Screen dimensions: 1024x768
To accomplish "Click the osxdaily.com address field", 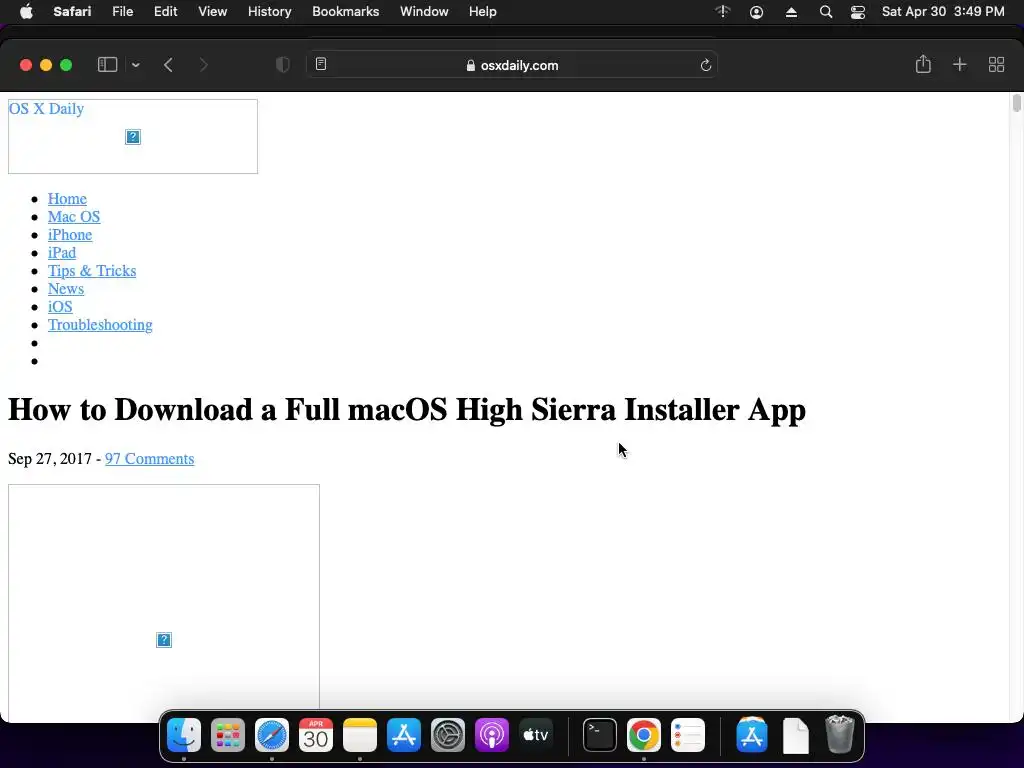I will [x=512, y=65].
